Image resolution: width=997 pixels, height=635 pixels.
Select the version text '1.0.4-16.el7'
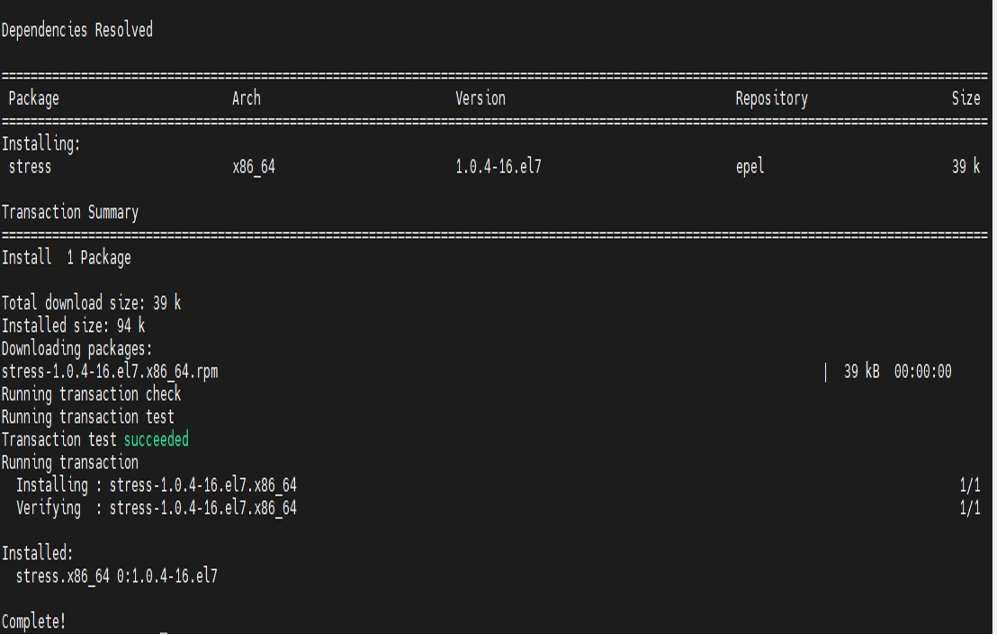pos(498,167)
